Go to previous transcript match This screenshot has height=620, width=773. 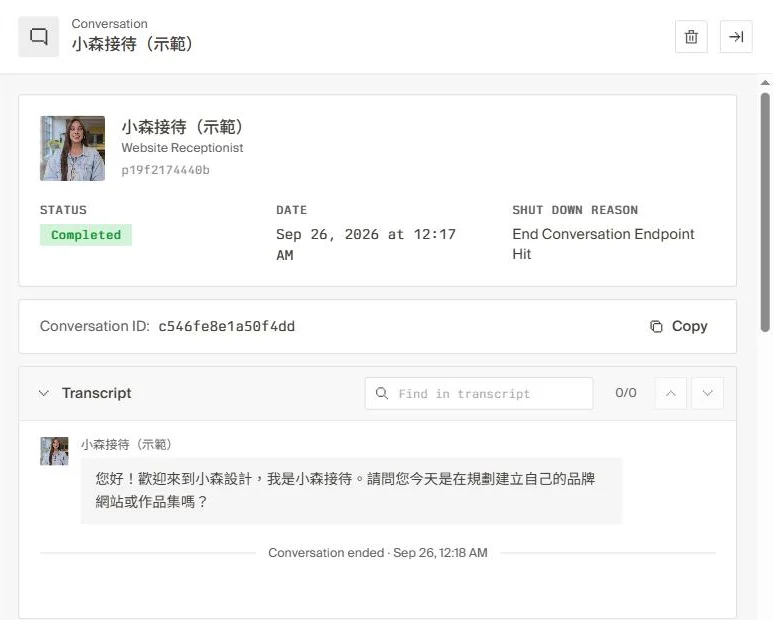pyautogui.click(x=670, y=393)
